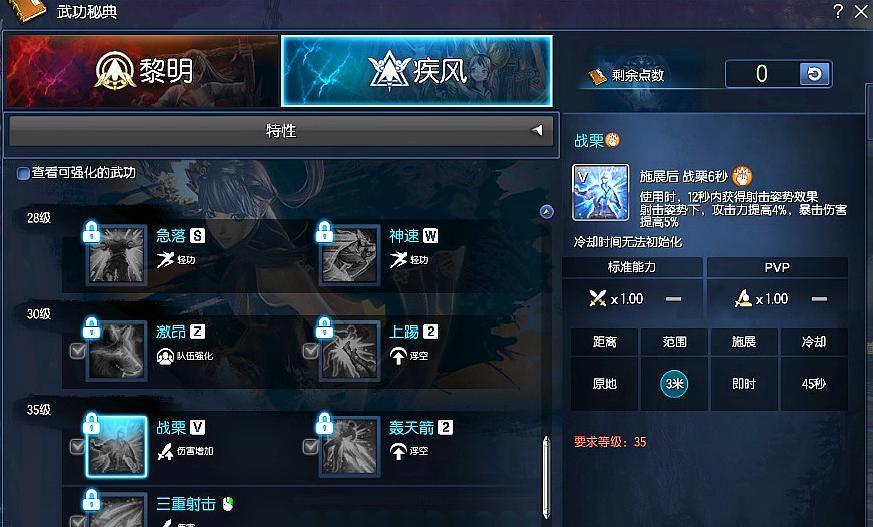Toggle the checkbox beside 上踢 skill

310,351
